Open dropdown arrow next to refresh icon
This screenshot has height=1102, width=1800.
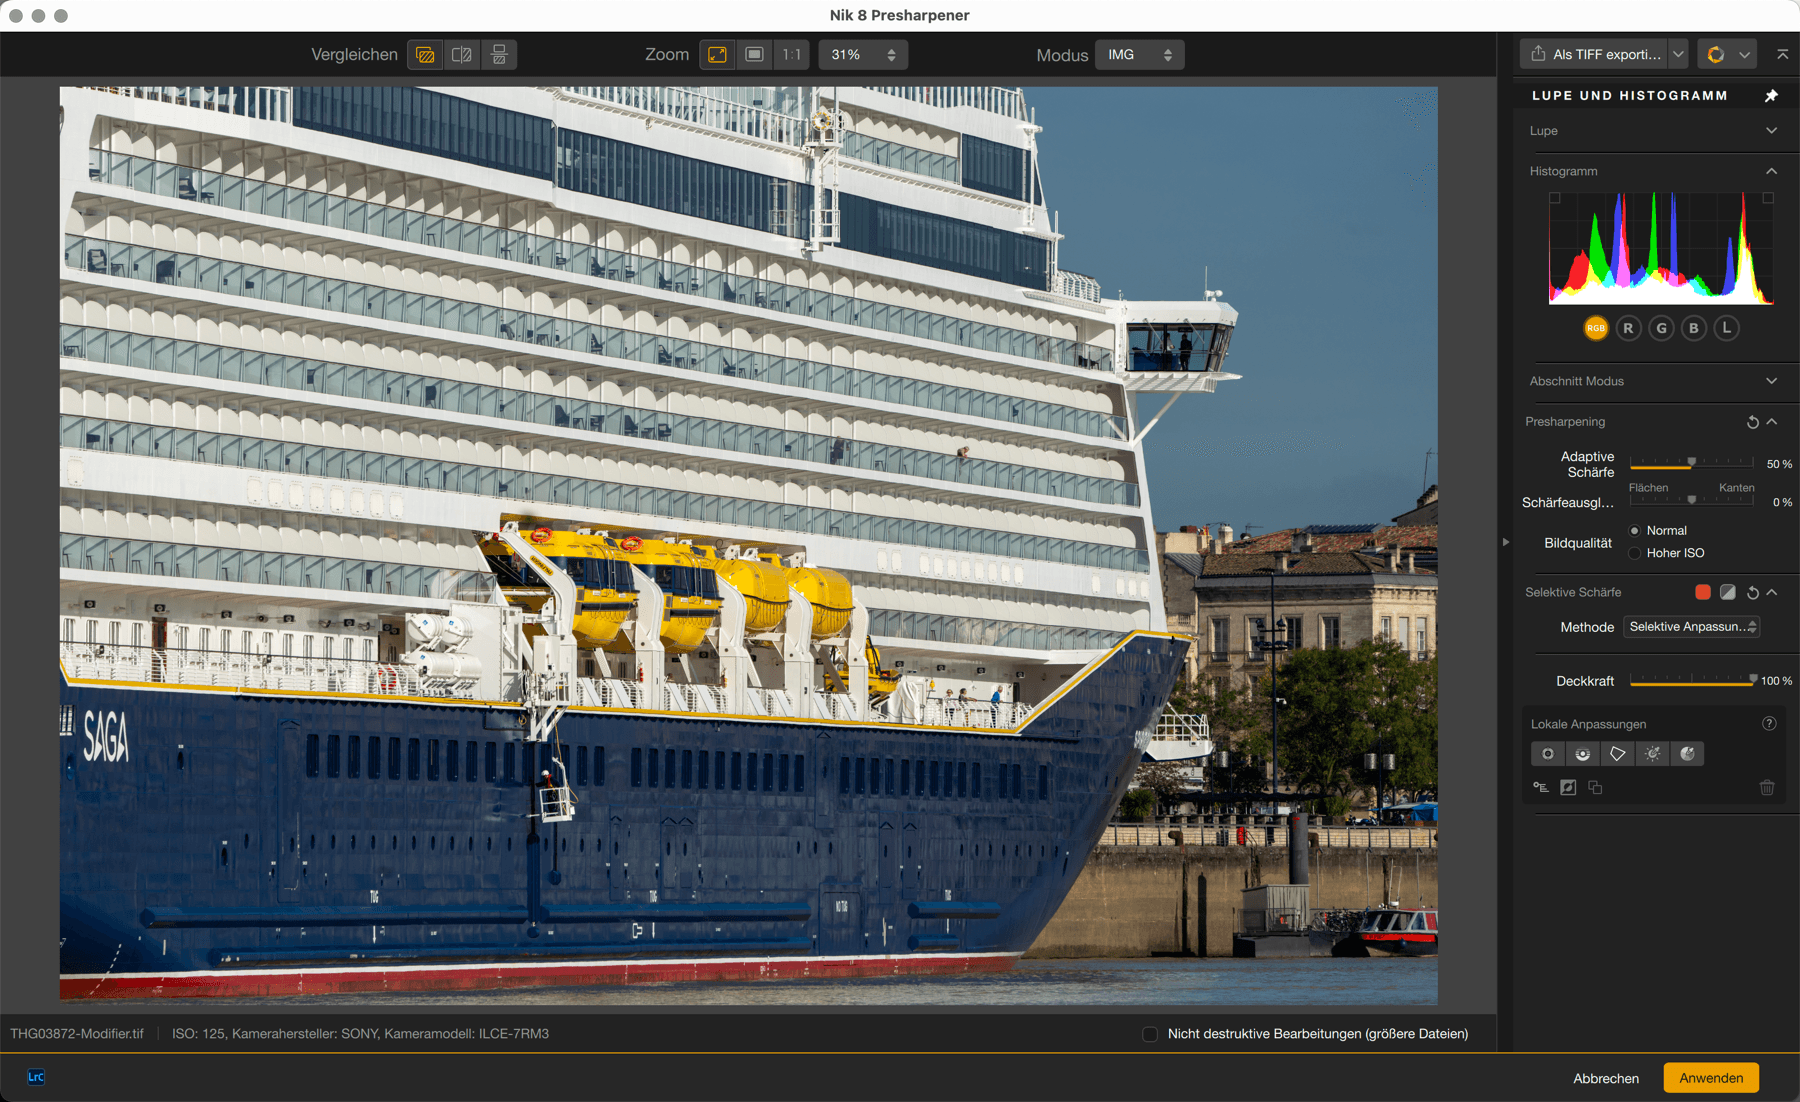[x=1744, y=55]
